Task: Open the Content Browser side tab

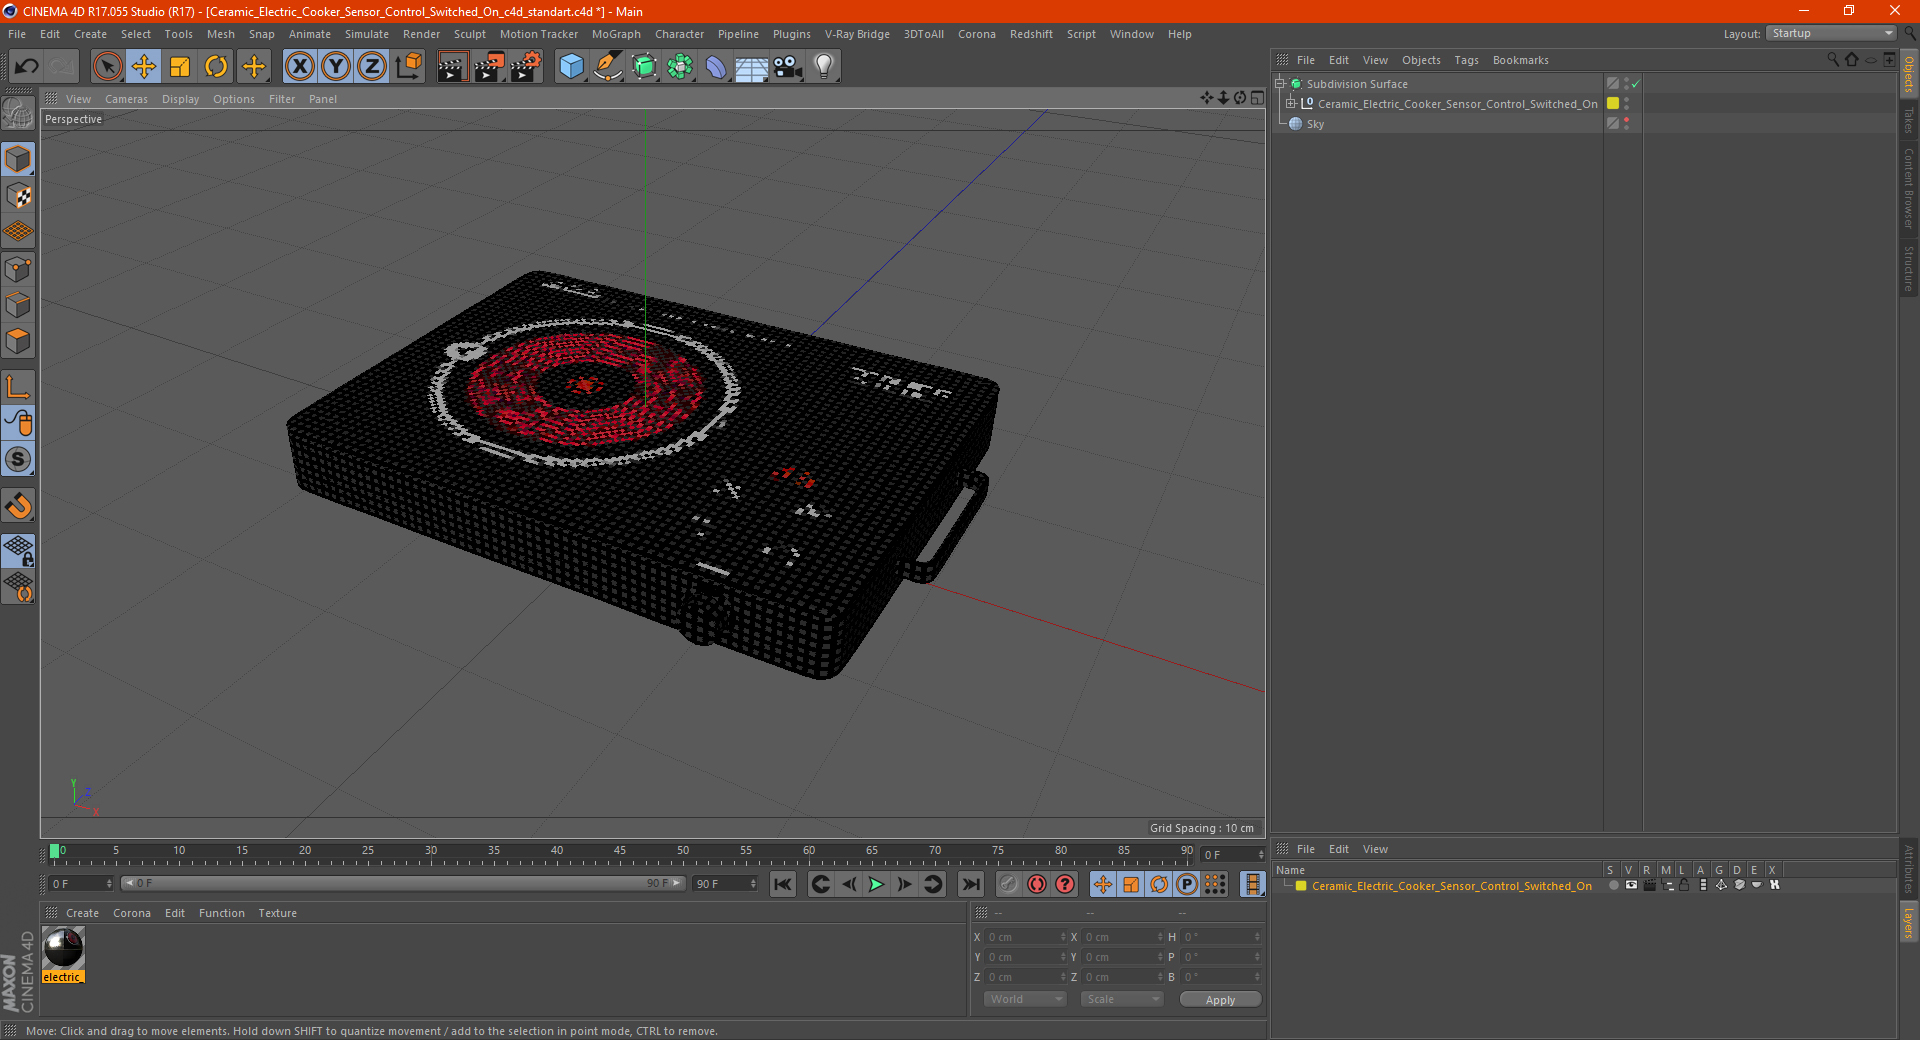Action: (1909, 188)
